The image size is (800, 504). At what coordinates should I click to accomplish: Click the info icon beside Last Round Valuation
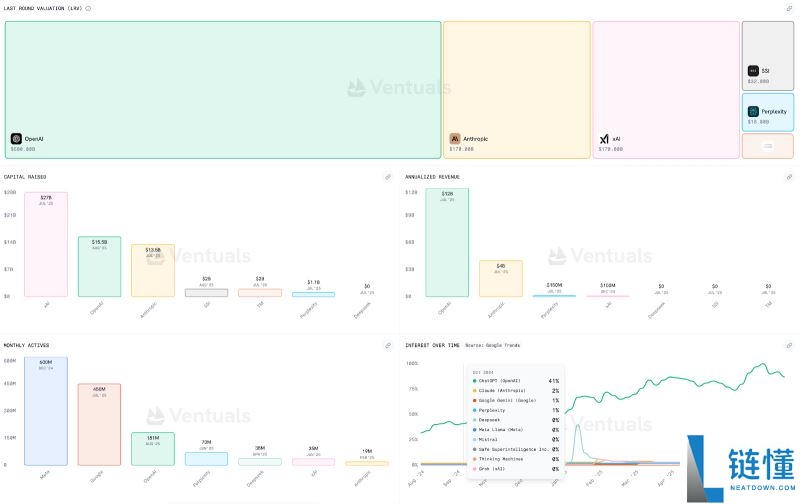click(x=89, y=8)
